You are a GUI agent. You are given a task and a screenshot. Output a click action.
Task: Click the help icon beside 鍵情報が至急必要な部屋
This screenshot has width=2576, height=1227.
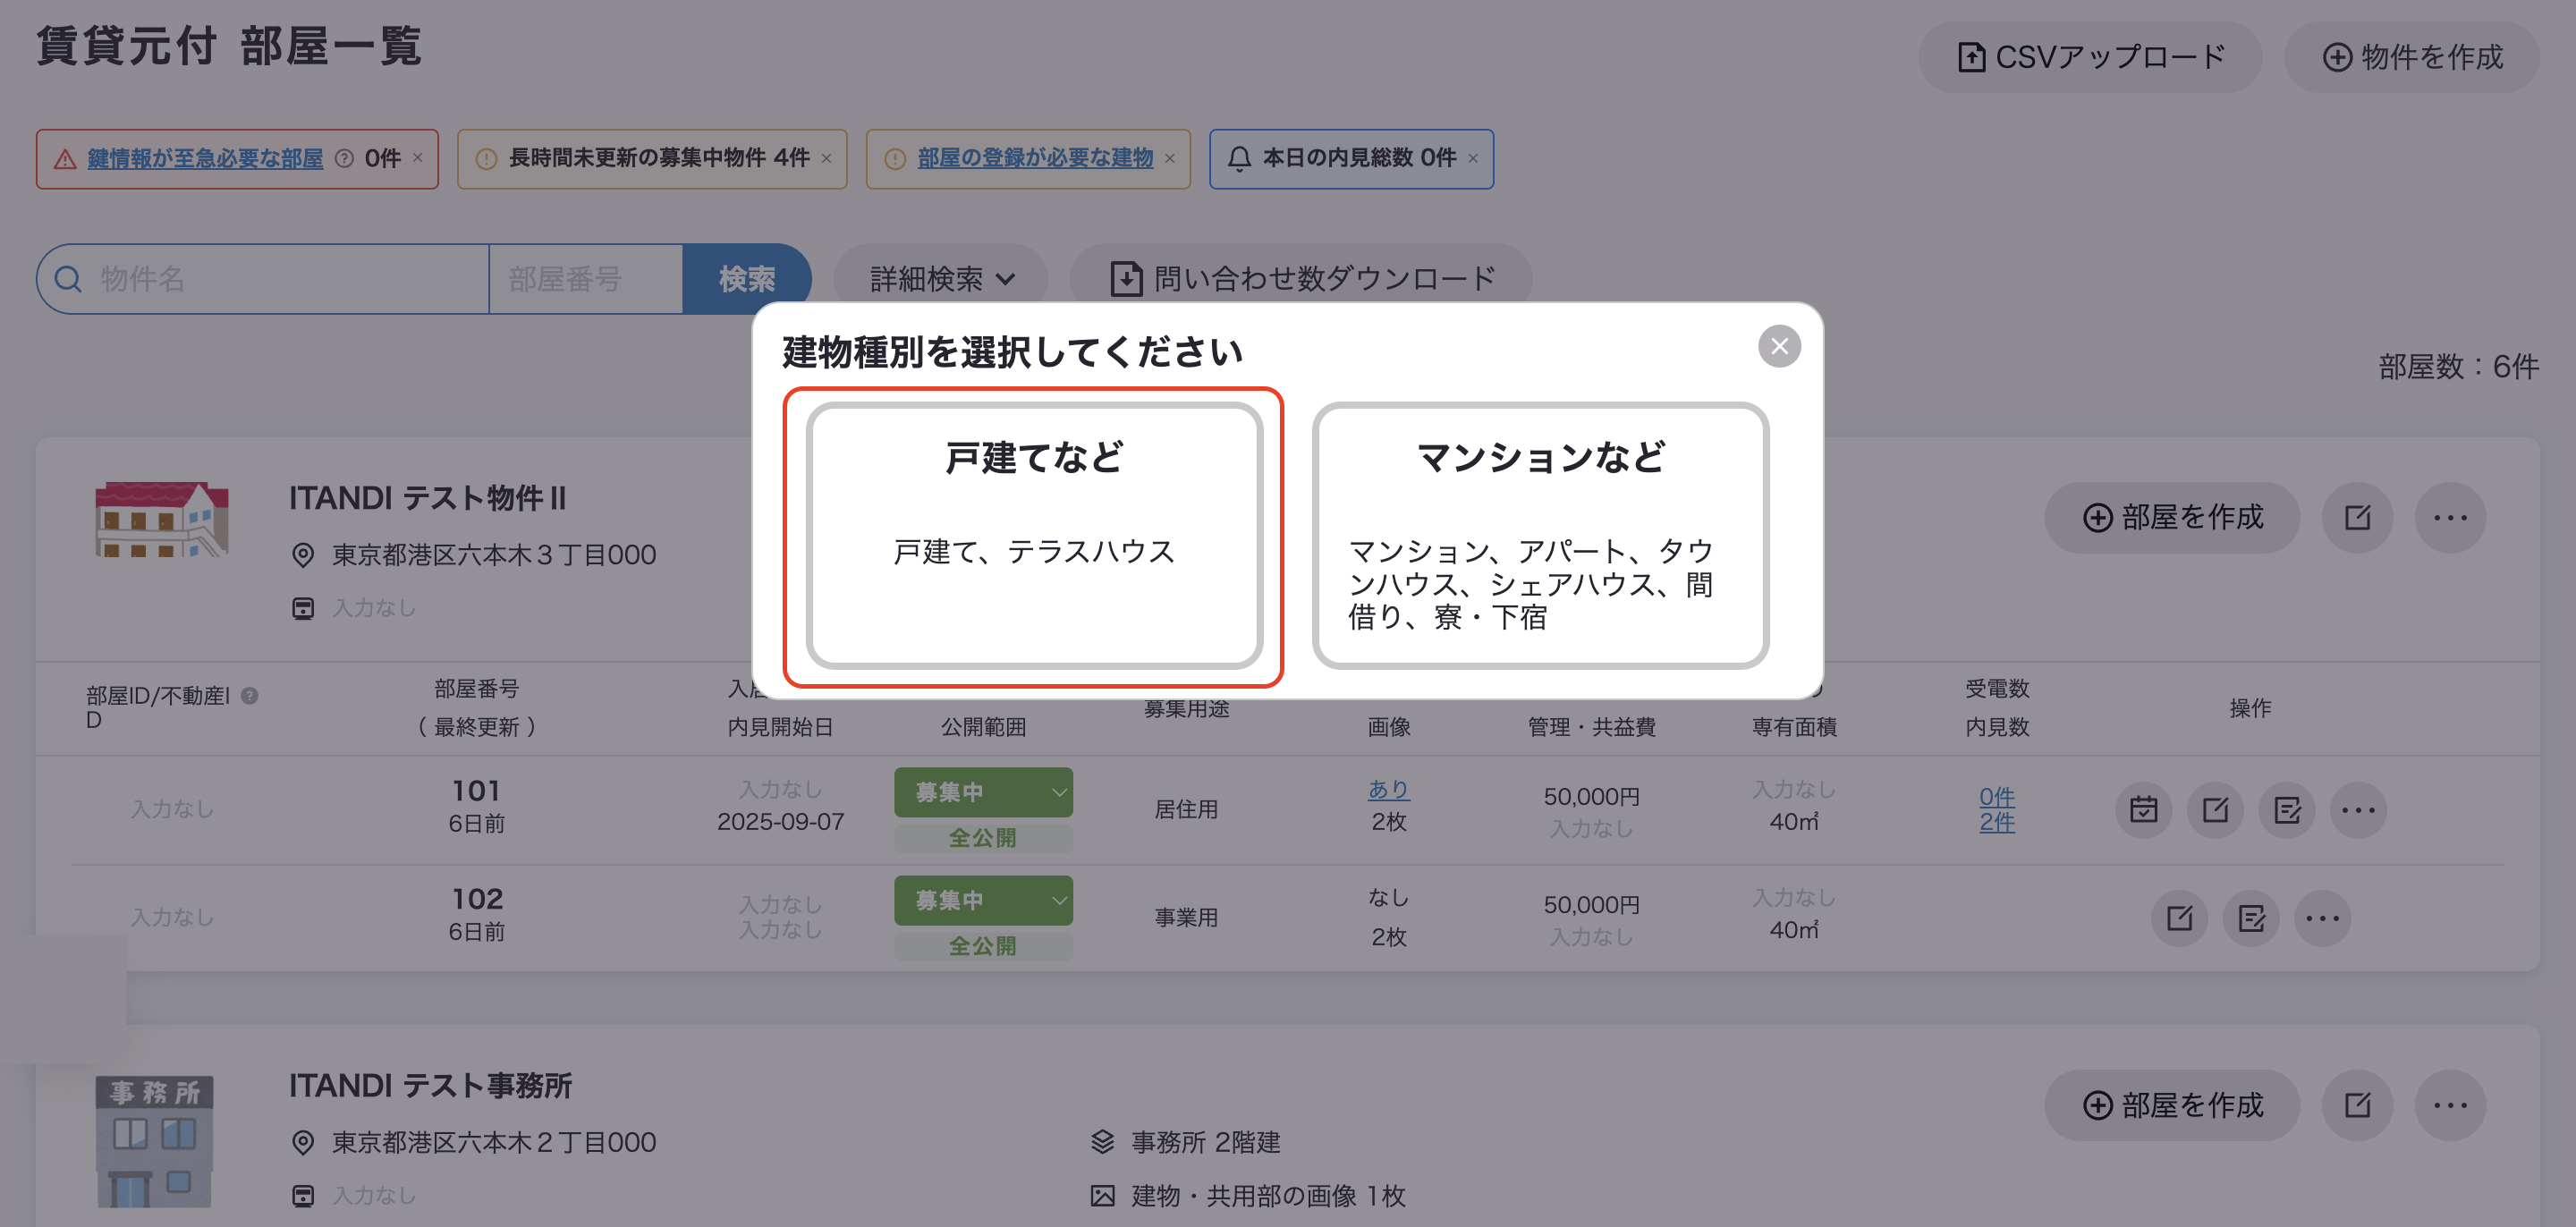coord(344,158)
